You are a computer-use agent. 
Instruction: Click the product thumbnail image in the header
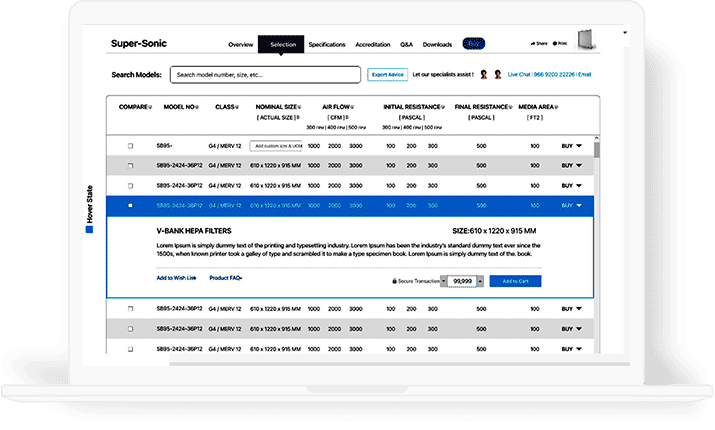(586, 39)
